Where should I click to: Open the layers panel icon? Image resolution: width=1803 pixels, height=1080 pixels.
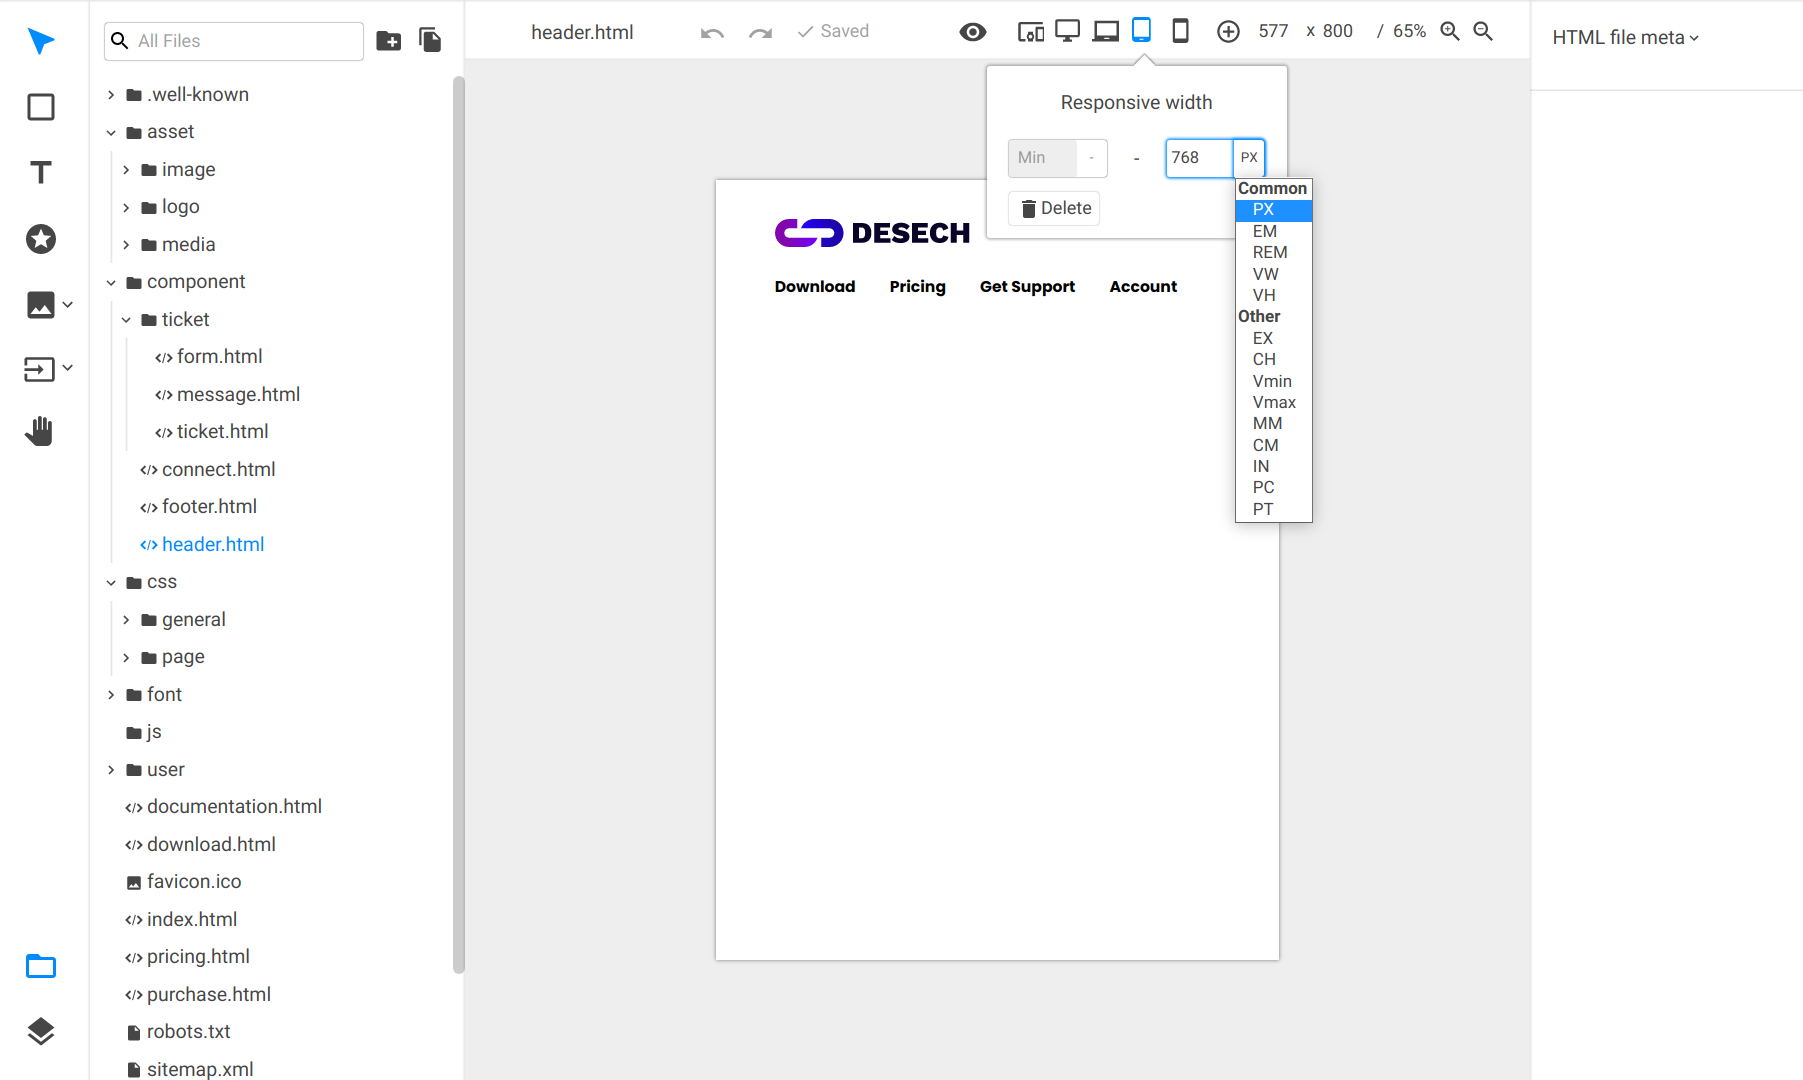coord(41,1031)
